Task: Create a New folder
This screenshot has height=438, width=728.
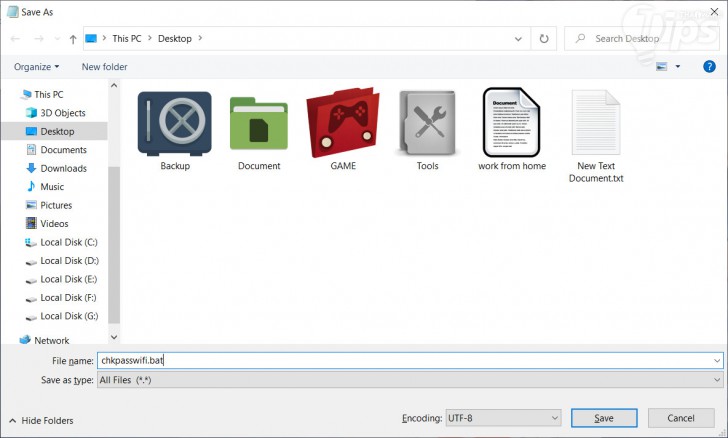Action: click(x=104, y=67)
